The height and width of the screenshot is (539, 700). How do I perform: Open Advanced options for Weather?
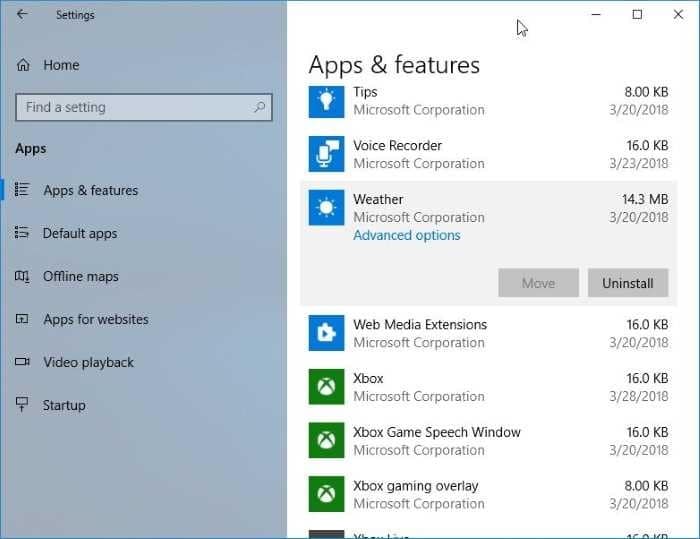point(406,235)
